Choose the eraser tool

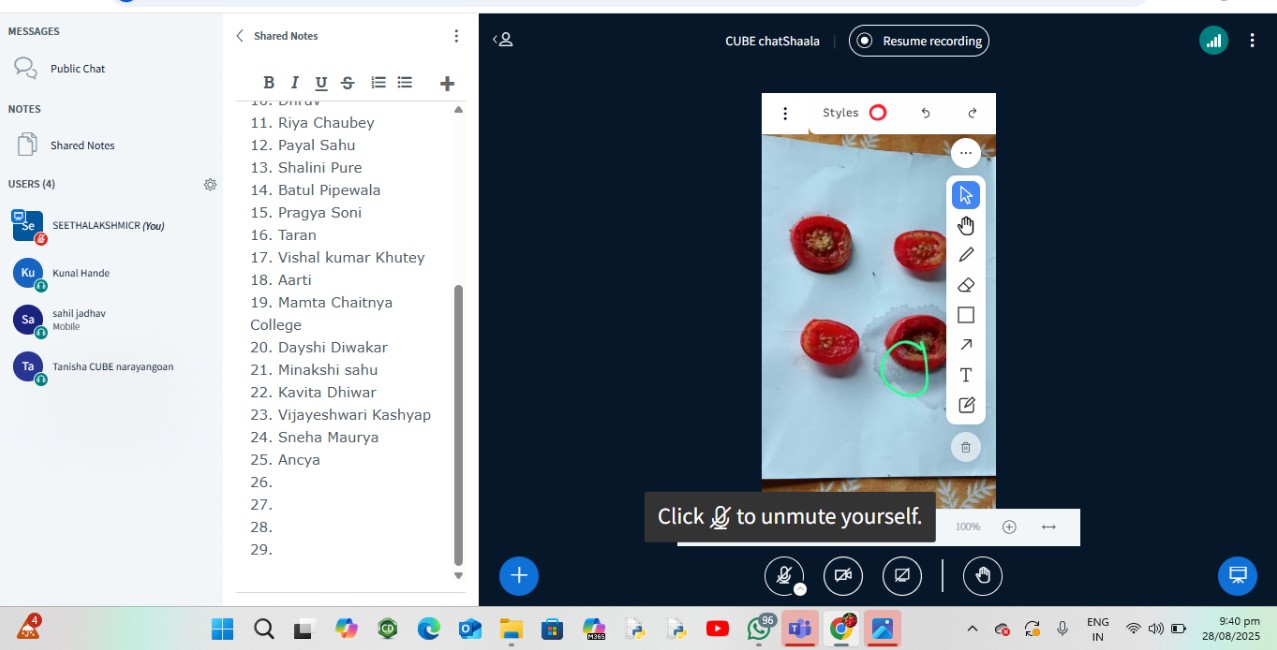coord(965,285)
